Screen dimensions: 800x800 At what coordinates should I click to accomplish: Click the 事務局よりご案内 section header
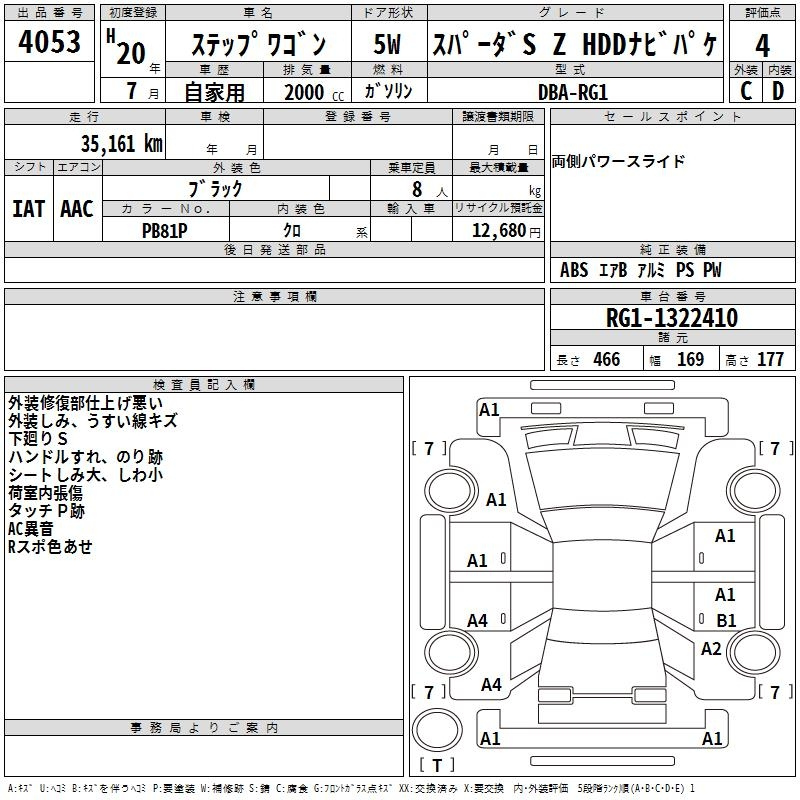point(204,728)
